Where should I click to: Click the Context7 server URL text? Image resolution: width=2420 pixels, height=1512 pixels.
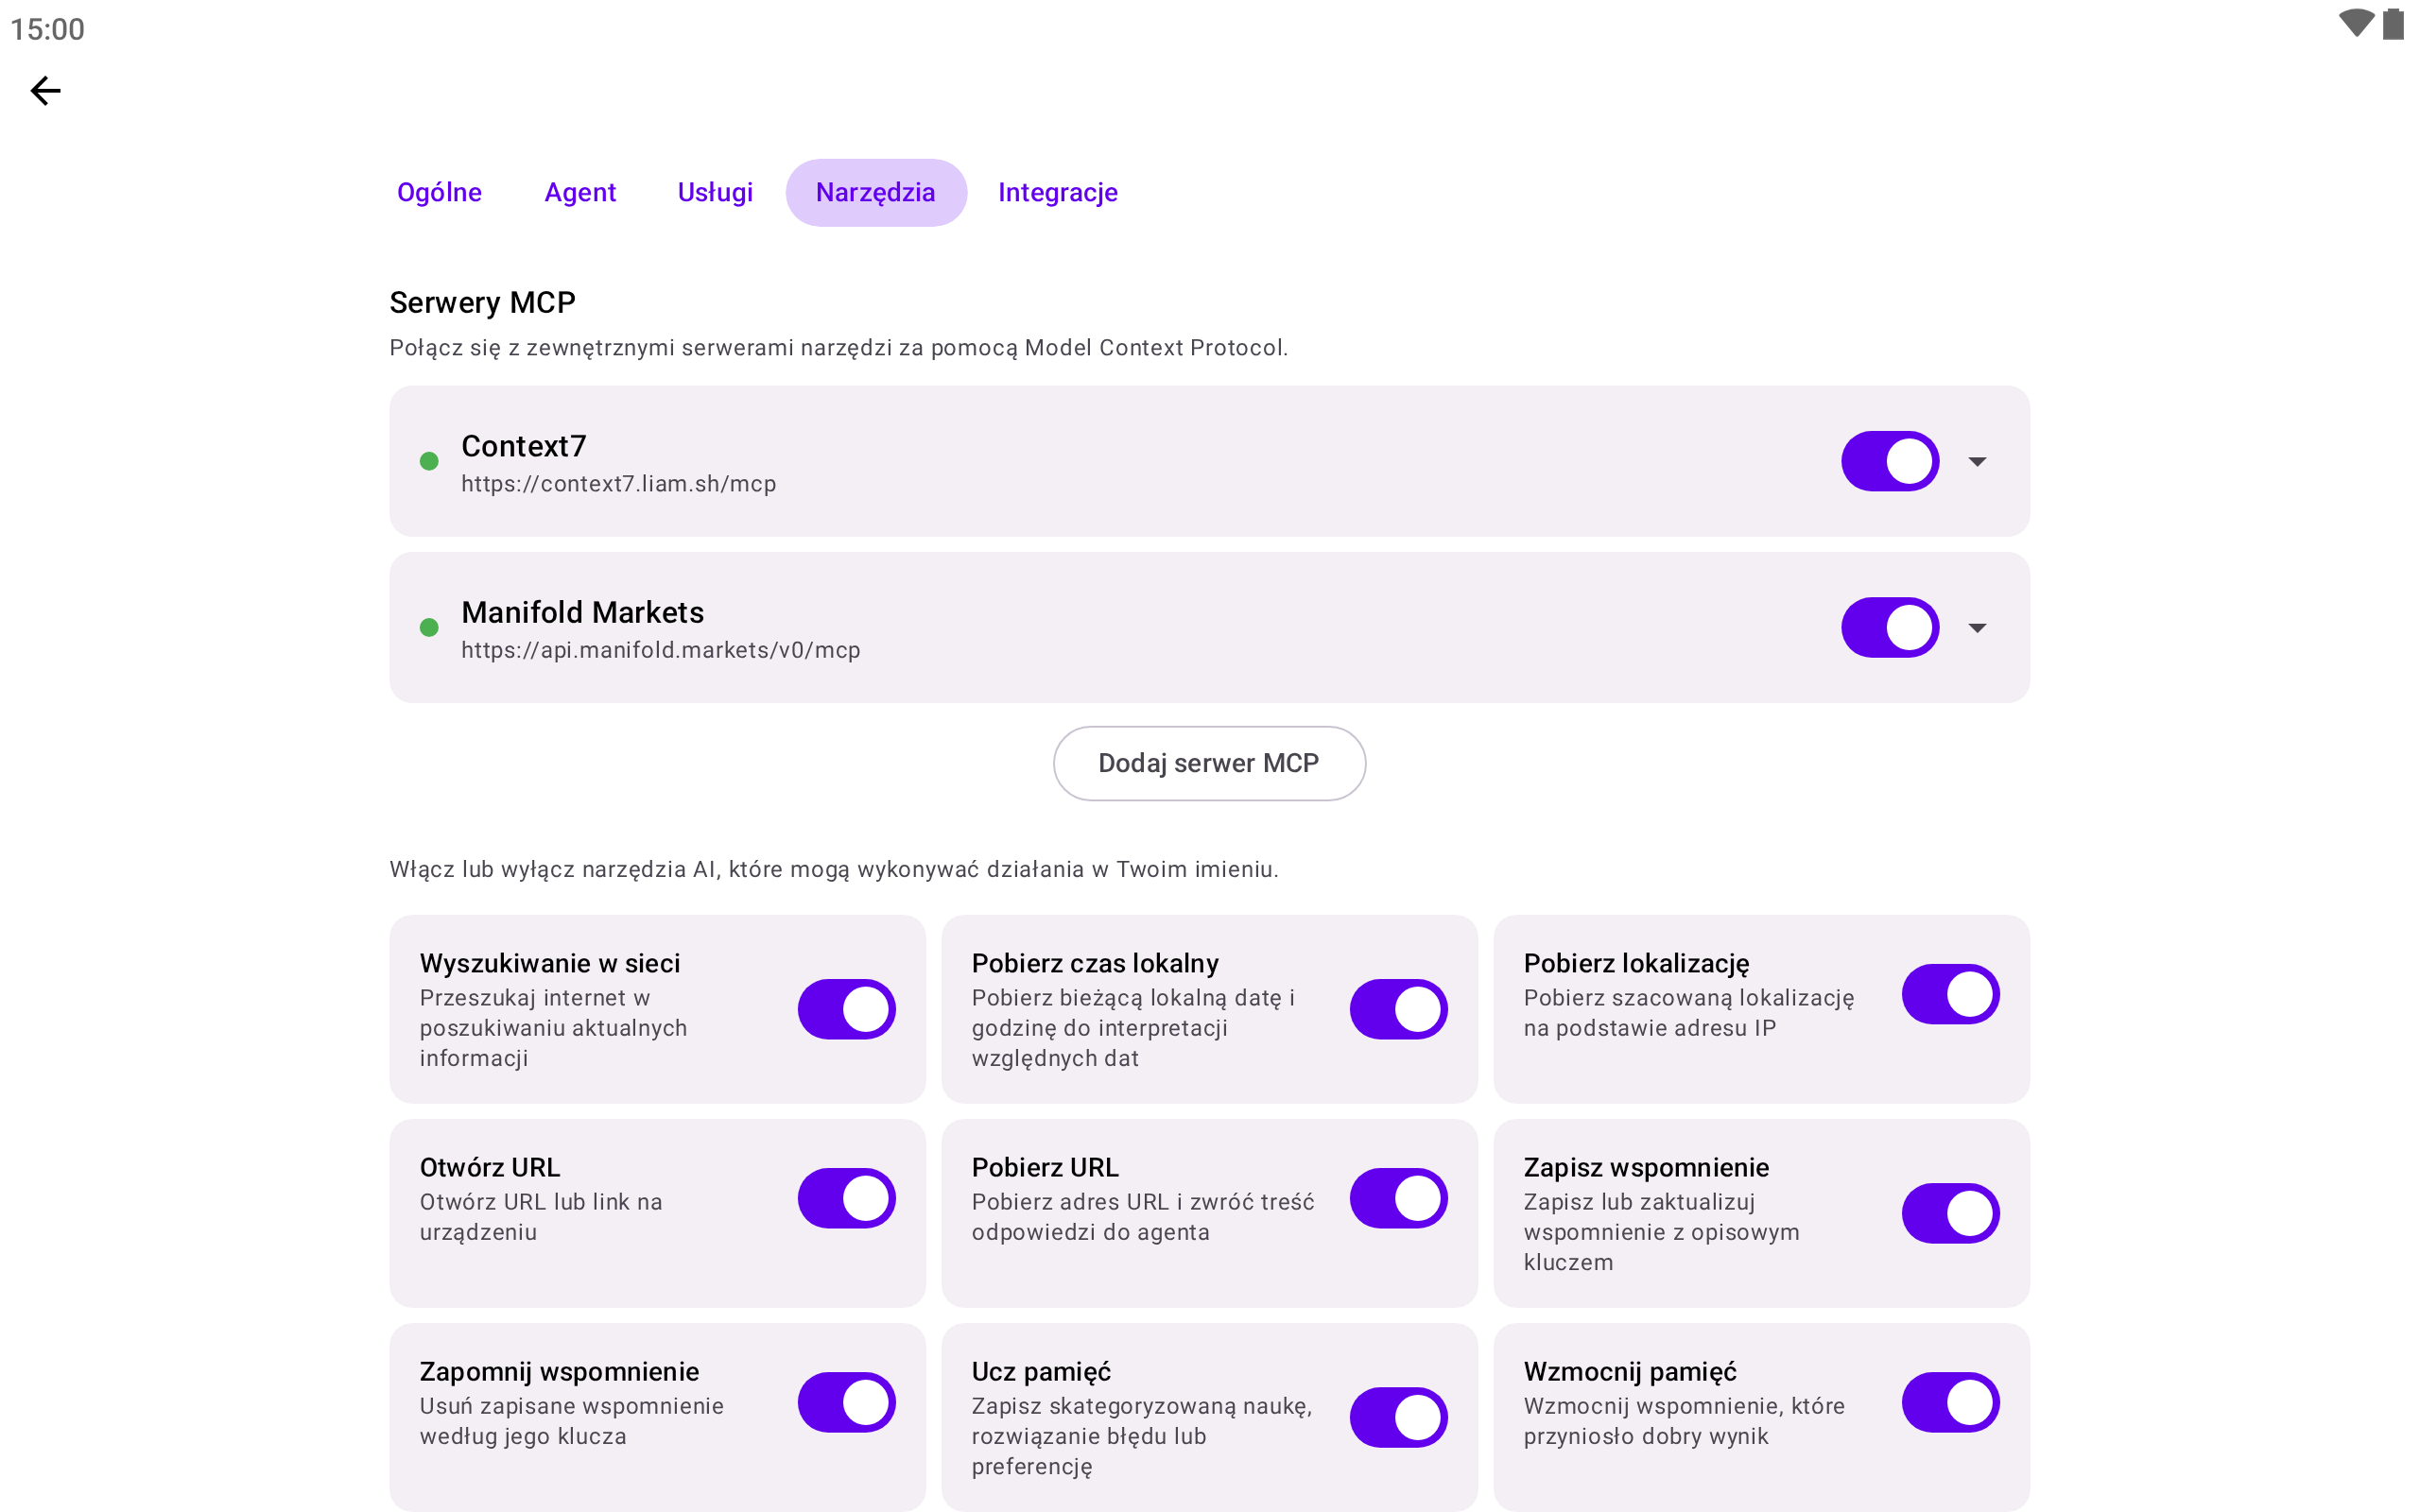(618, 484)
